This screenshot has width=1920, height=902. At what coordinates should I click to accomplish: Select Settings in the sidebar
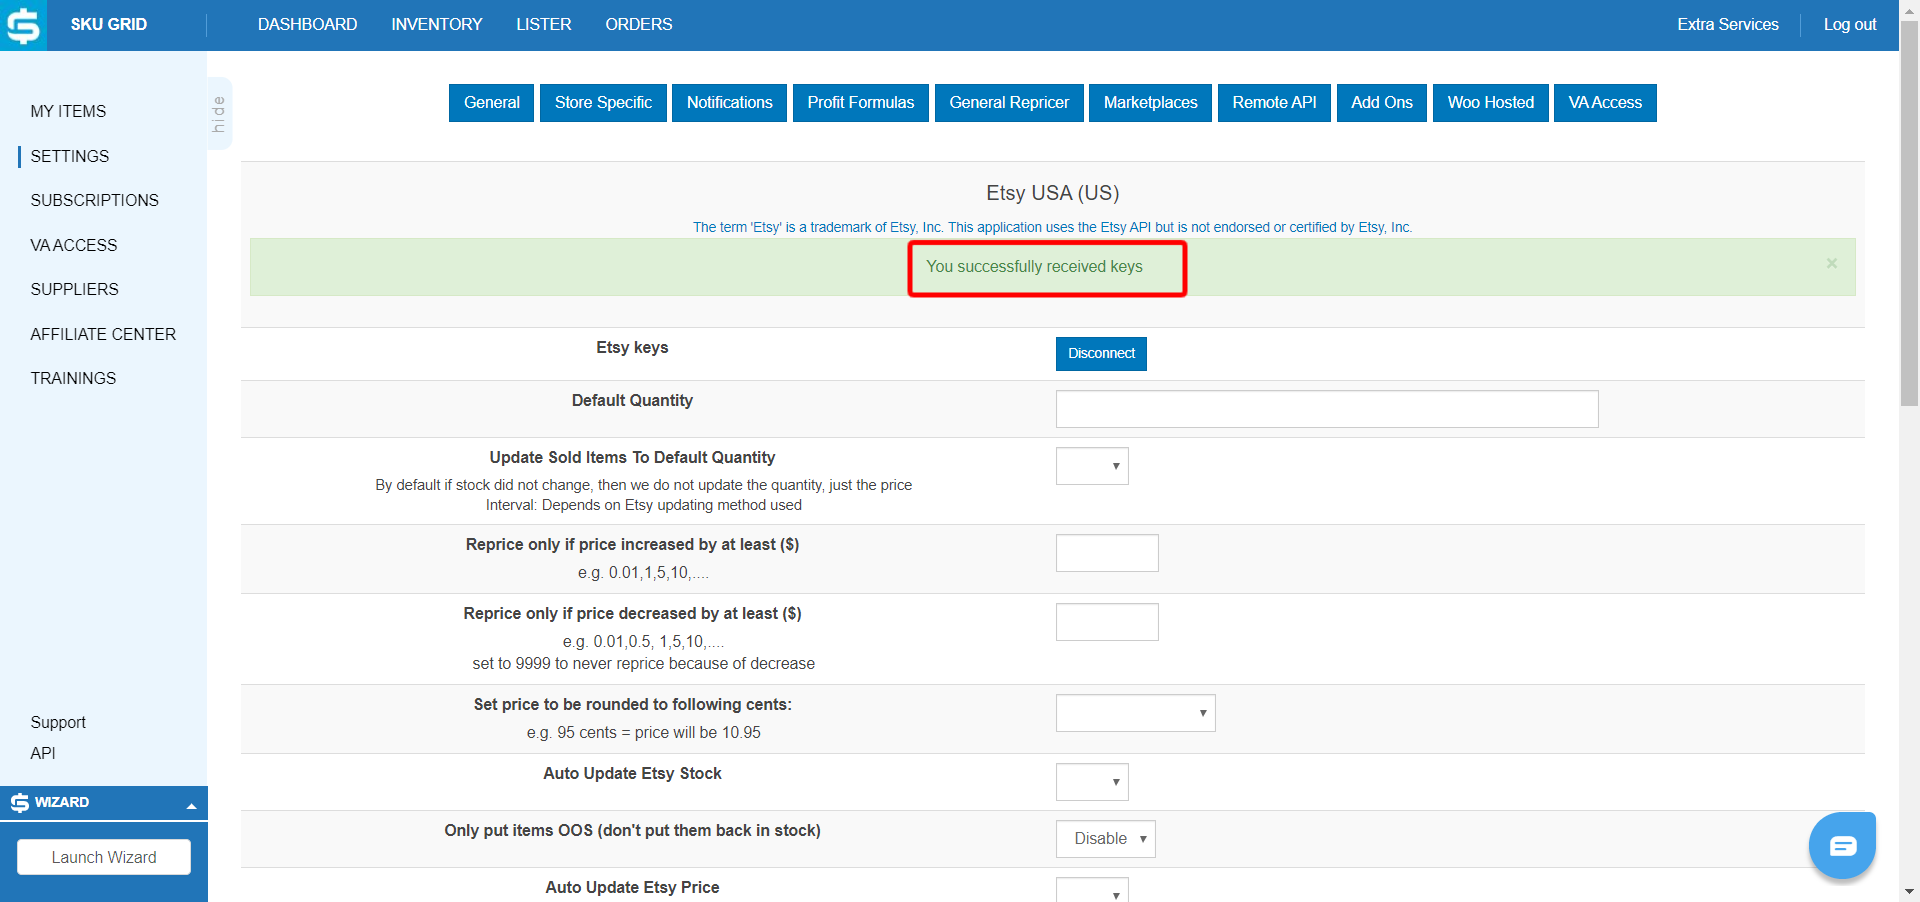(70, 156)
